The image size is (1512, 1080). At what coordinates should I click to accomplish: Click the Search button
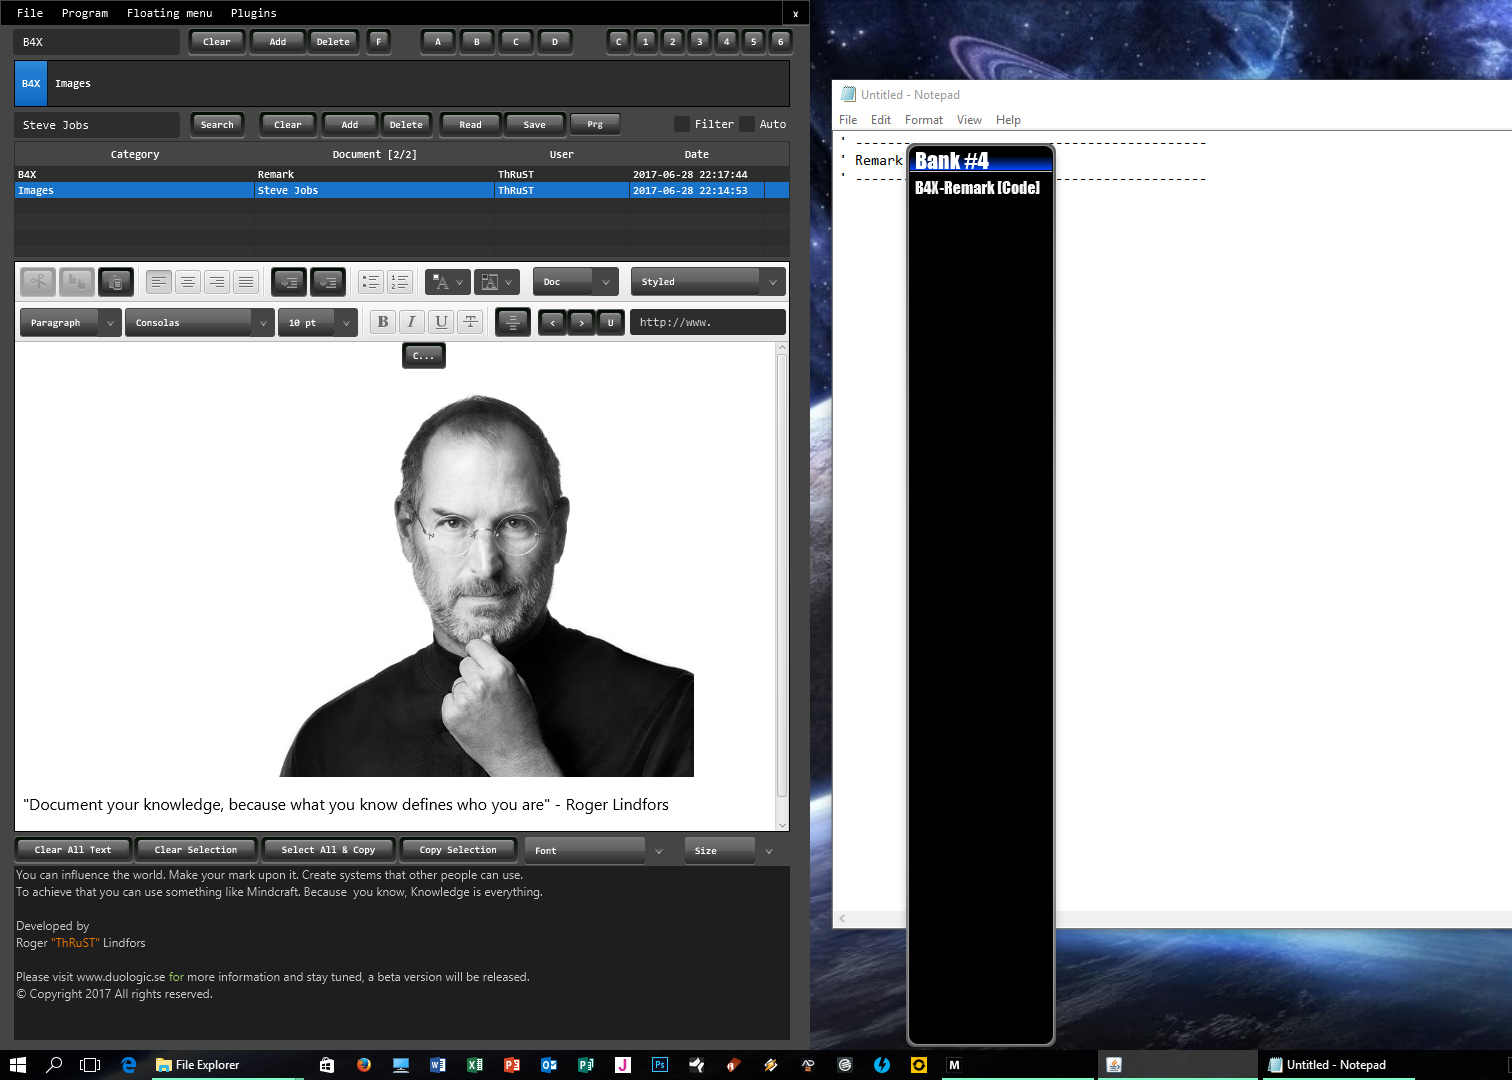[x=217, y=124]
